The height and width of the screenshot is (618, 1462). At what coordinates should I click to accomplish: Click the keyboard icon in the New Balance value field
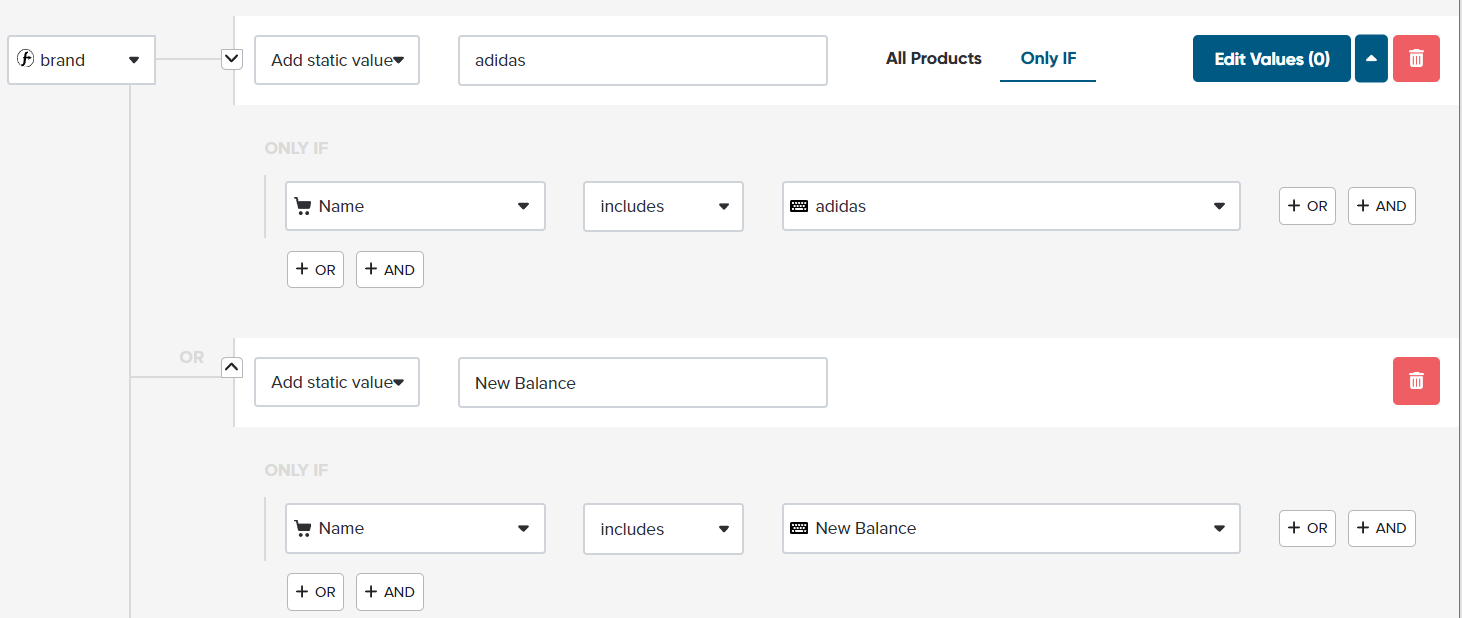coord(799,528)
